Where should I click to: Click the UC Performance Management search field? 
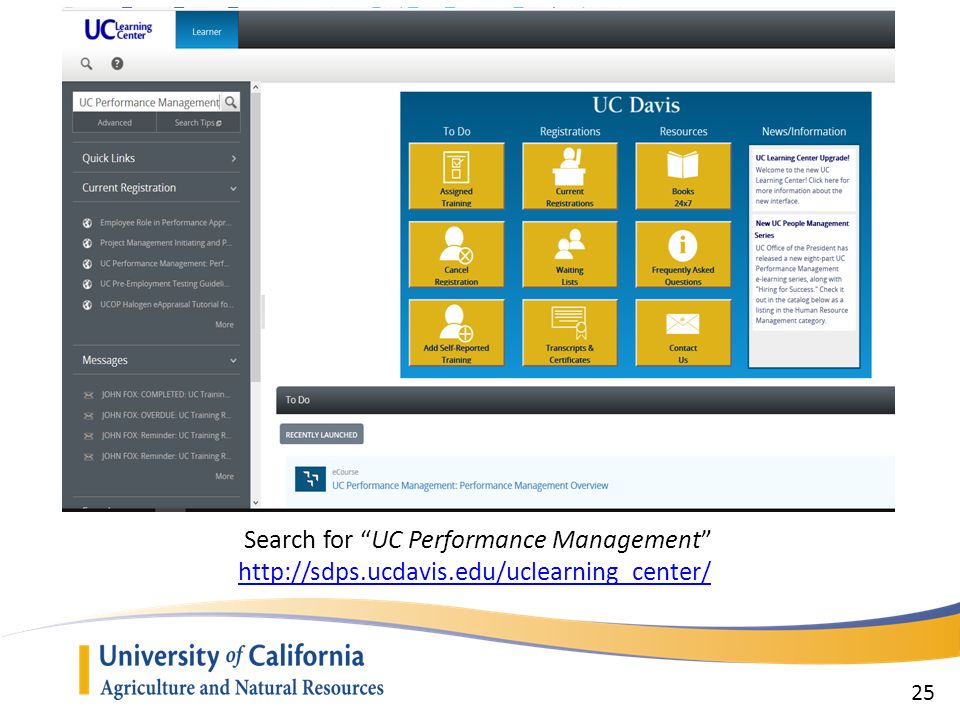coord(148,102)
